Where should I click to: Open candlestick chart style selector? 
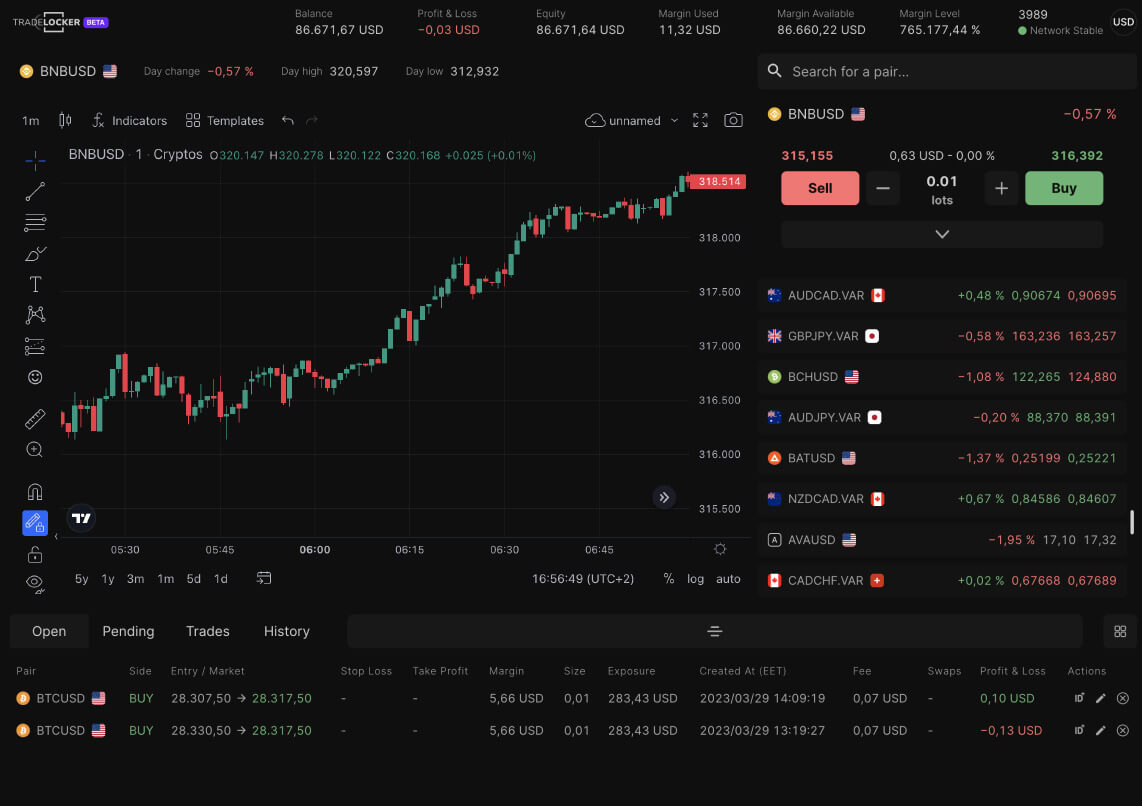click(66, 120)
